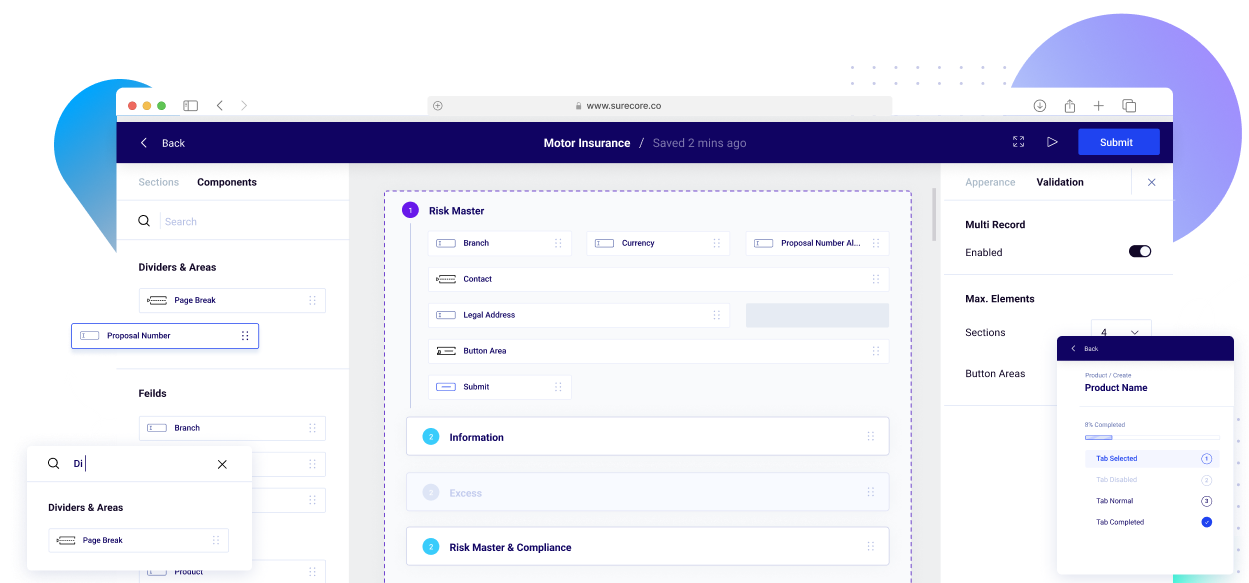Switch to the Apperance tab
Viewport: 1249px width, 583px height.
990,182
